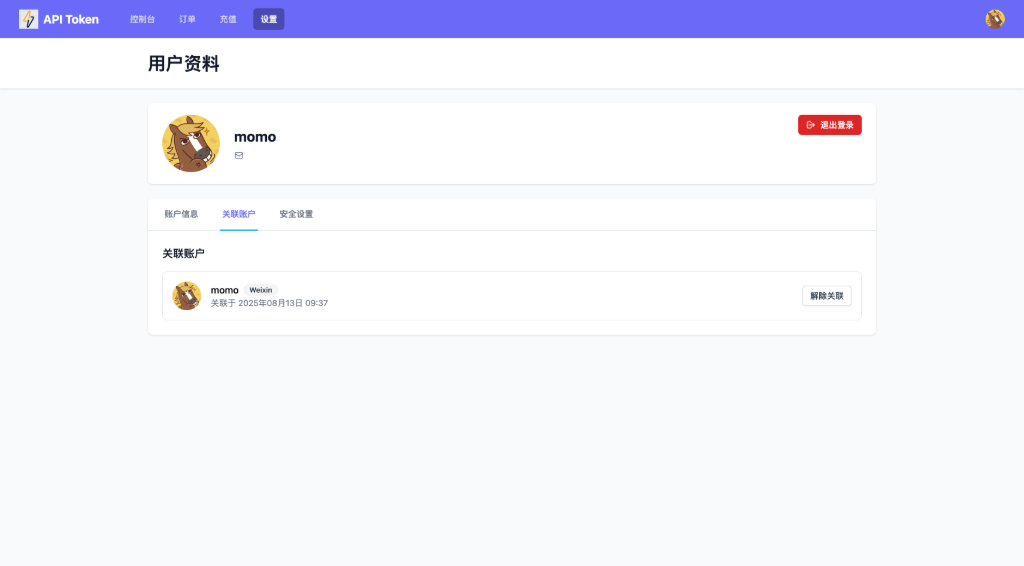Click the Weixin badge label
1024x566 pixels.
click(261, 290)
